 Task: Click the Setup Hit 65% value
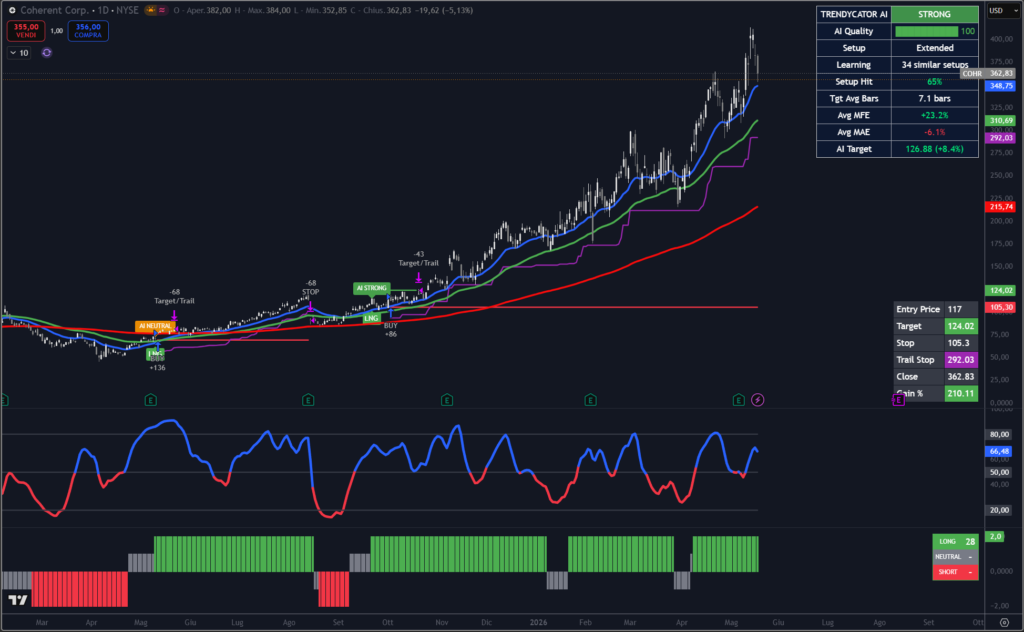[935, 82]
